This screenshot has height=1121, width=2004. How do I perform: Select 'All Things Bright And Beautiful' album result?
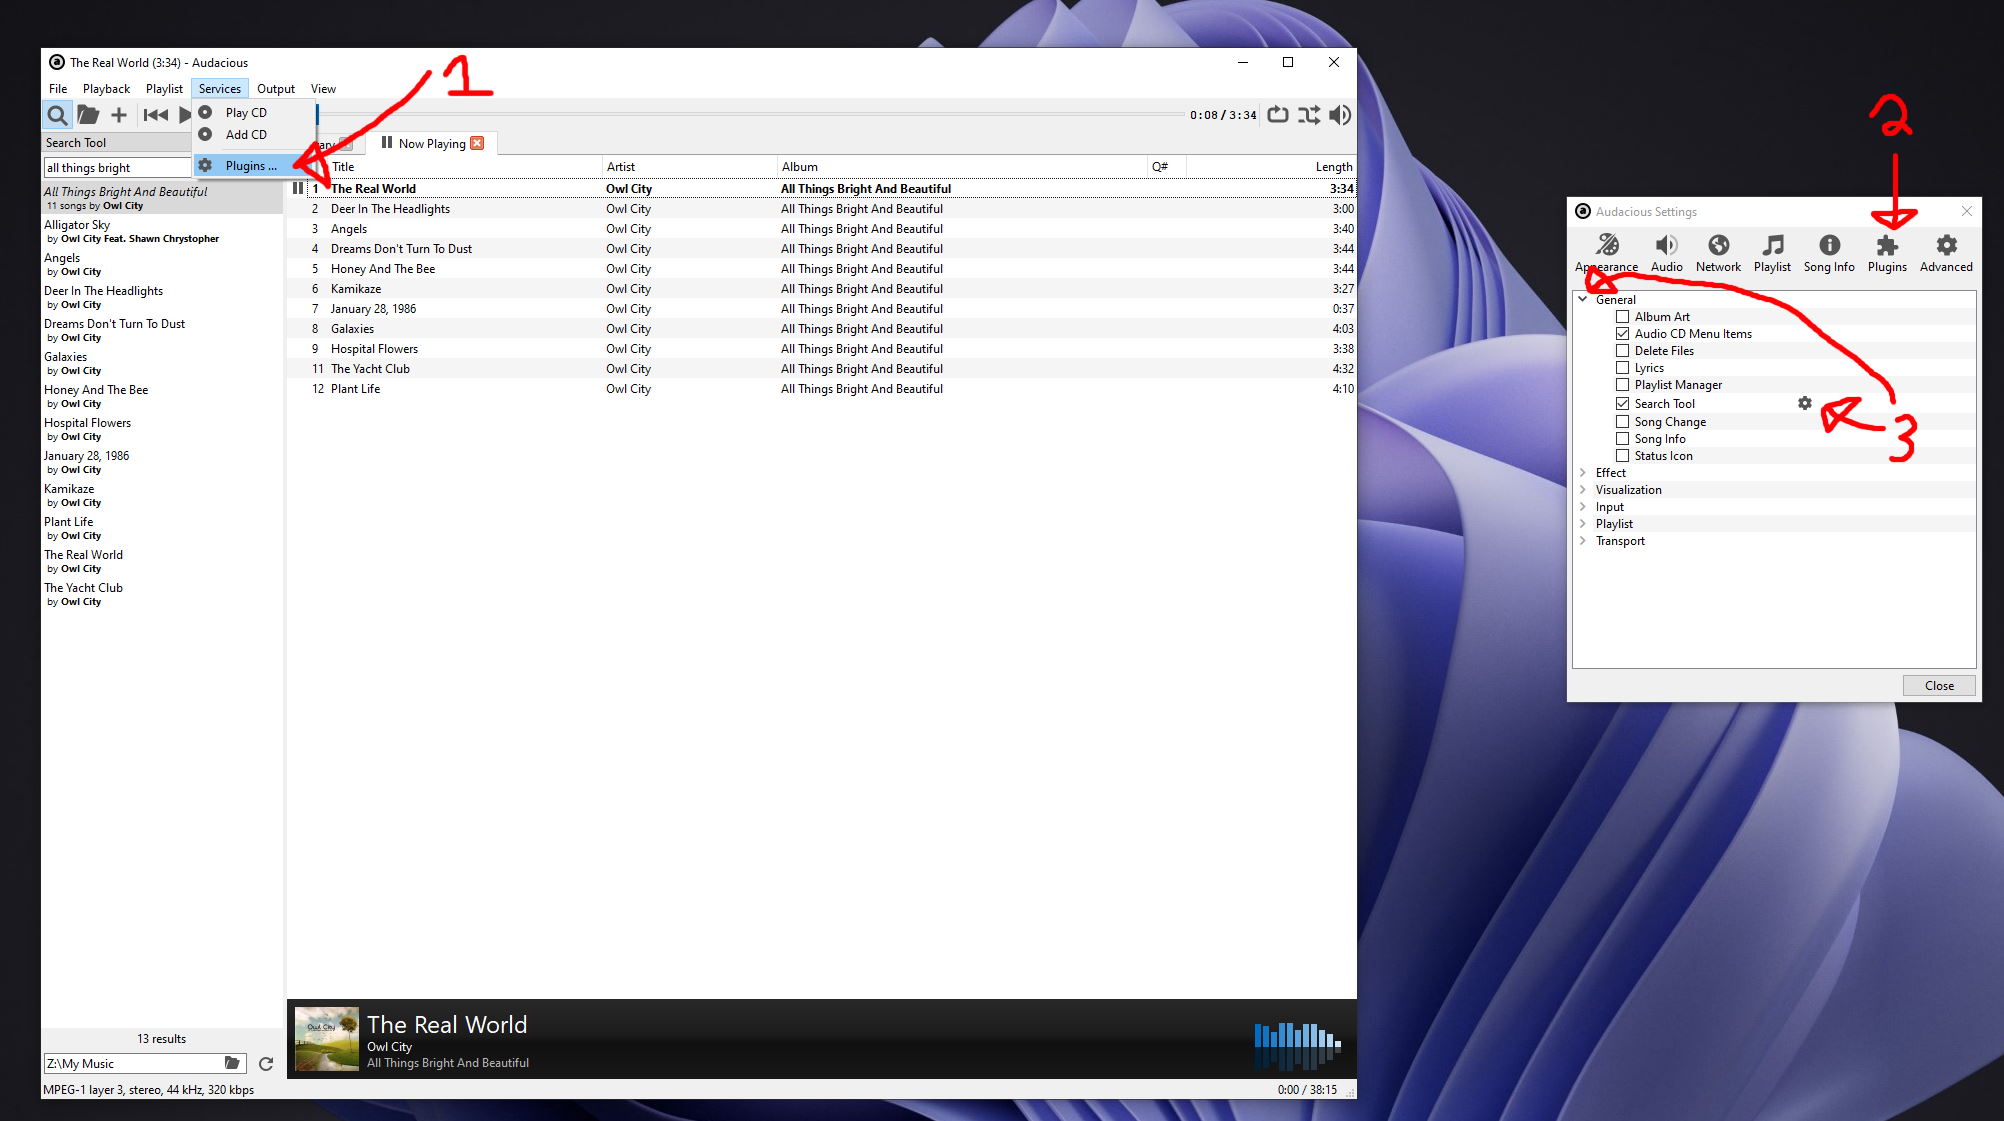(162, 198)
